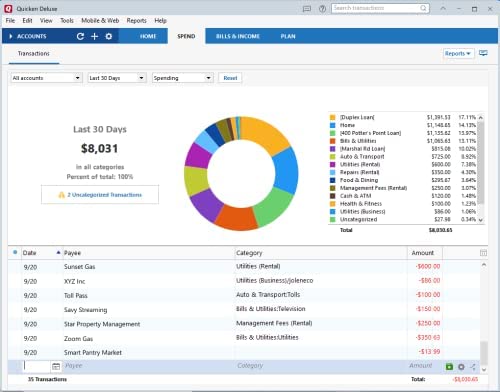Viewport: 500px width, 392px height.
Task: Click the new transaction Category field
Action: pos(321,366)
